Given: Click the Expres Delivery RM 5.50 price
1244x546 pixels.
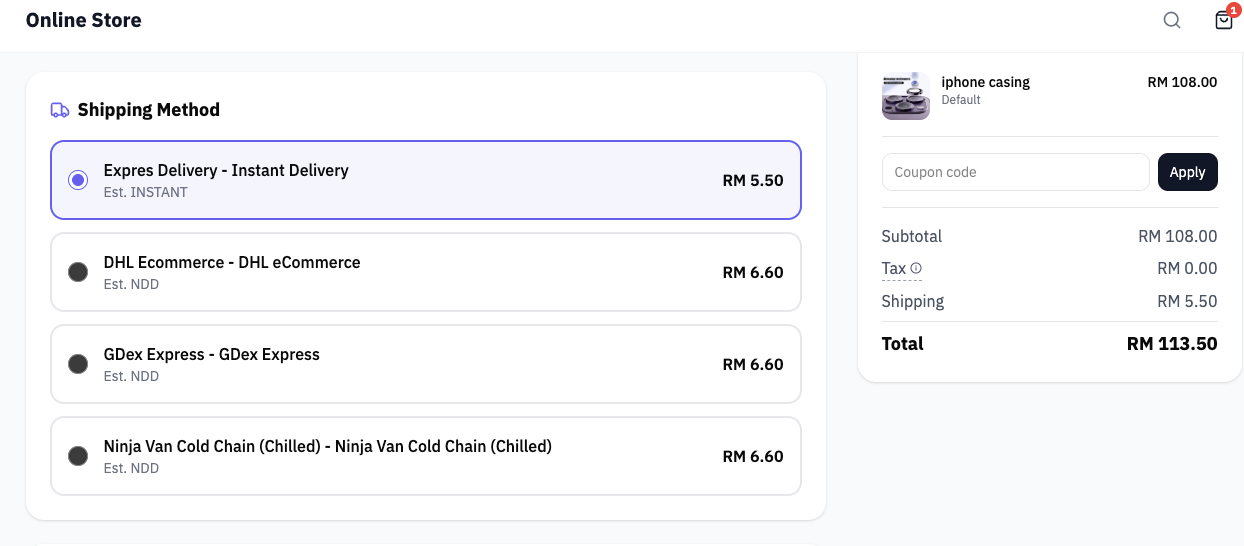Looking at the screenshot, I should click(x=752, y=181).
